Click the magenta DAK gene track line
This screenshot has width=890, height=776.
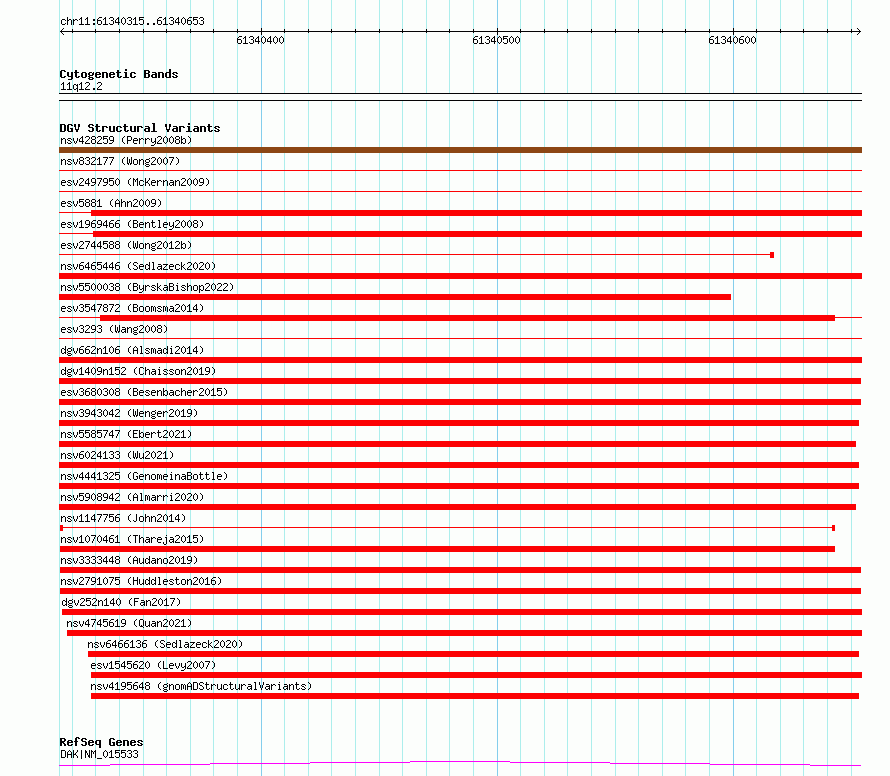460,764
